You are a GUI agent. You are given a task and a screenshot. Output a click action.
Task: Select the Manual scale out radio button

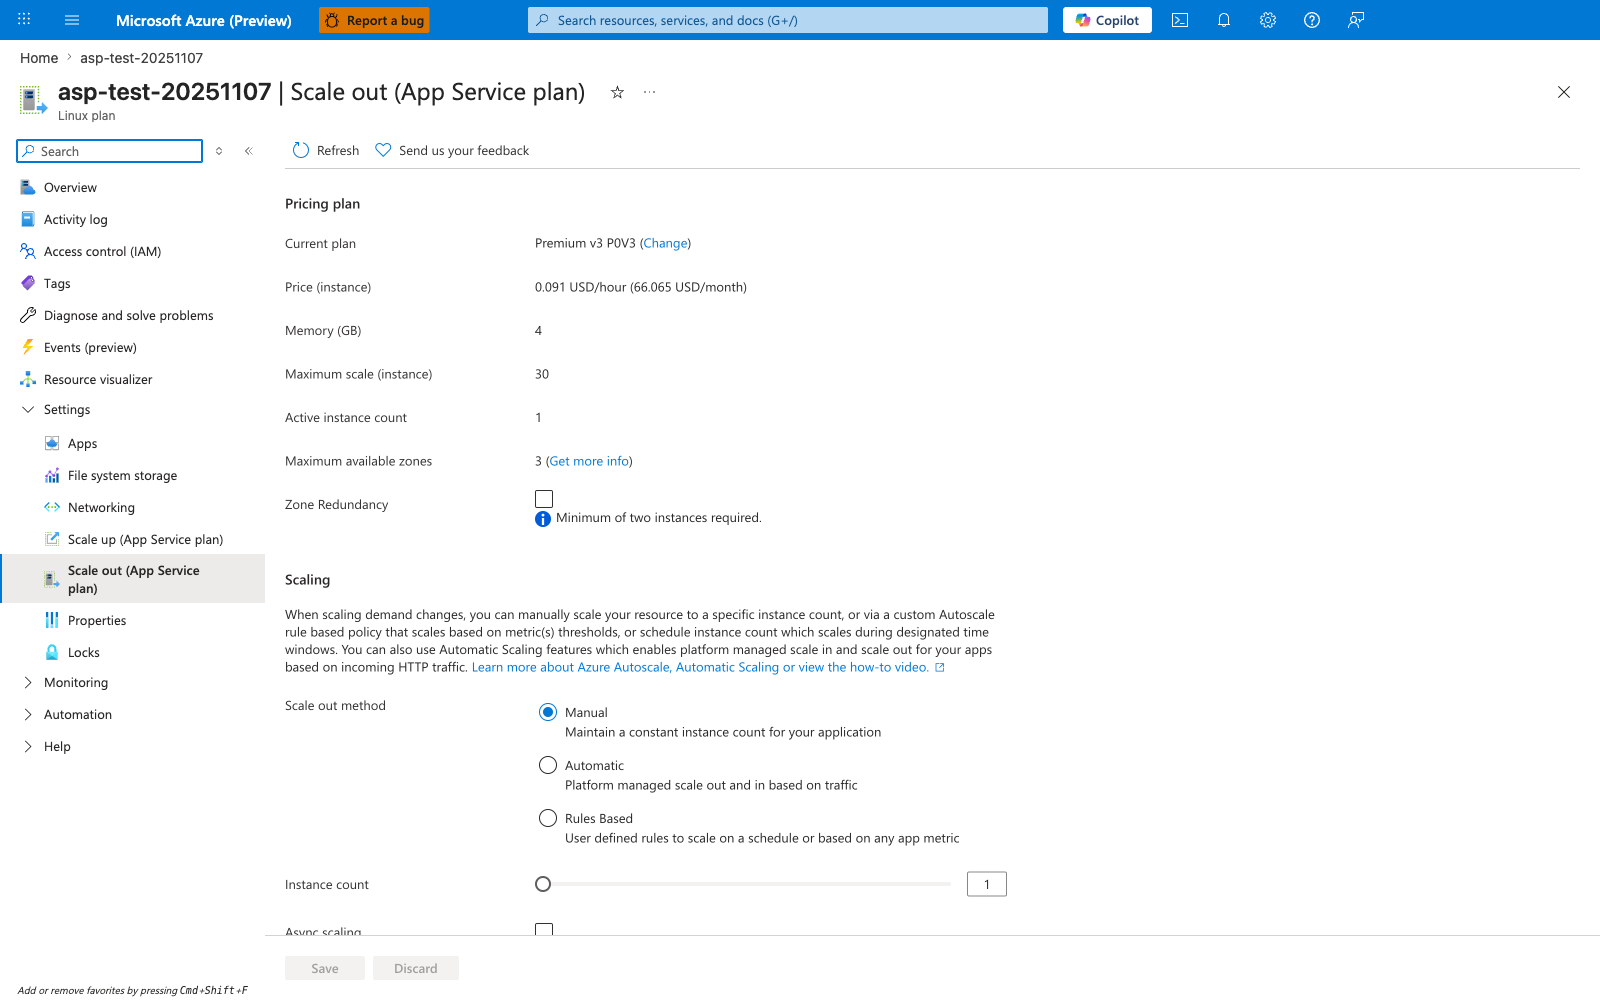click(548, 712)
